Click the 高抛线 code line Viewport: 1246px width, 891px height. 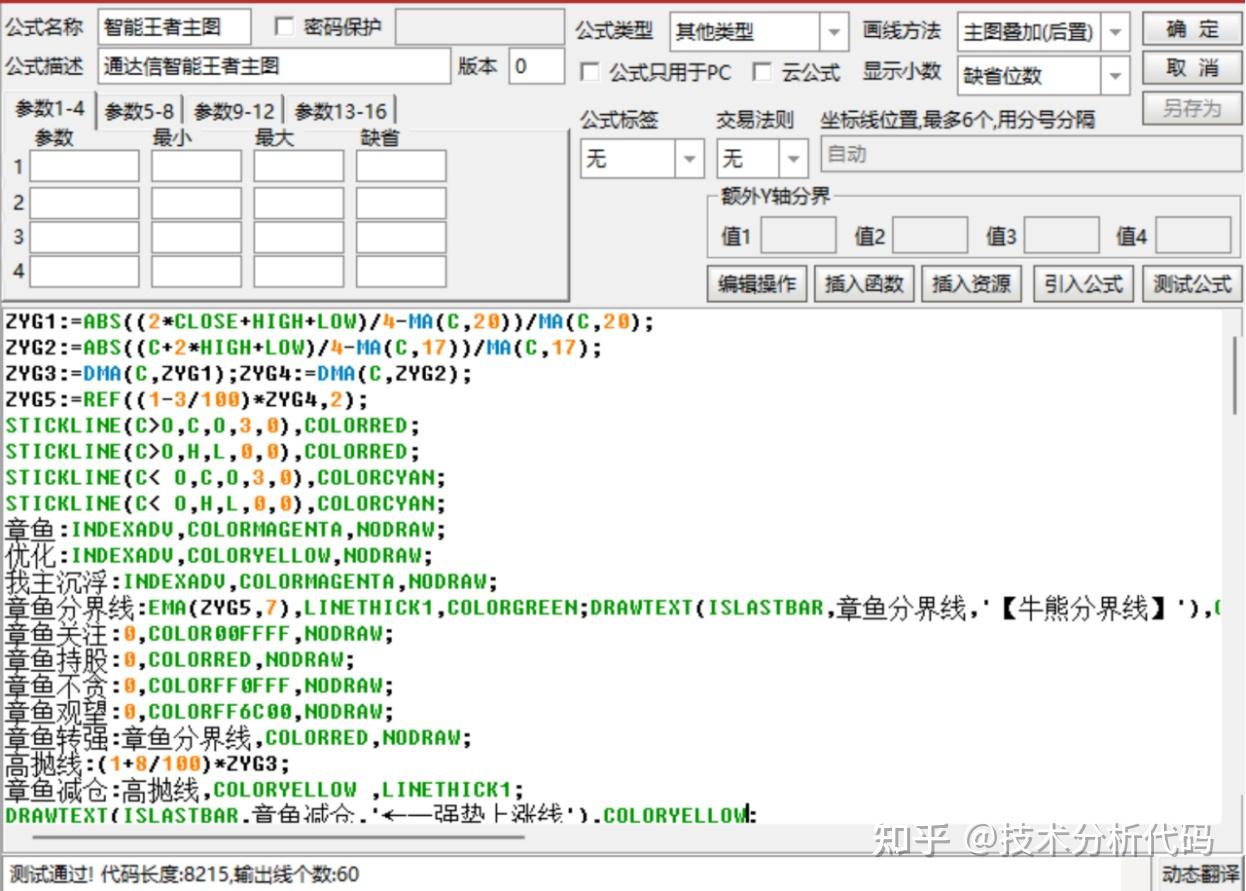(x=147, y=765)
